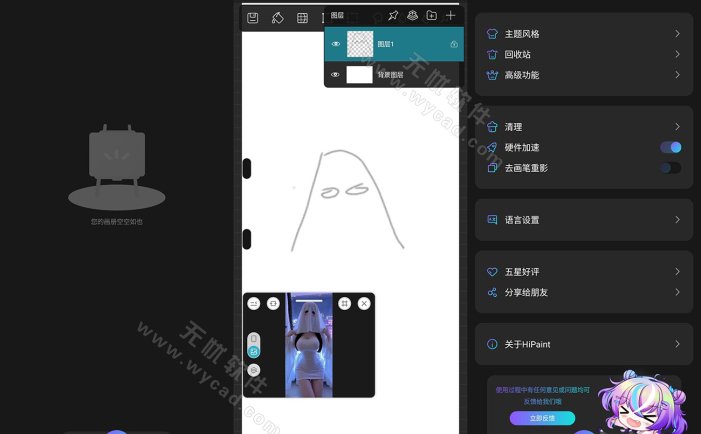Click the 图层1 layer name
This screenshot has width=701, height=434.
pyautogui.click(x=385, y=44)
